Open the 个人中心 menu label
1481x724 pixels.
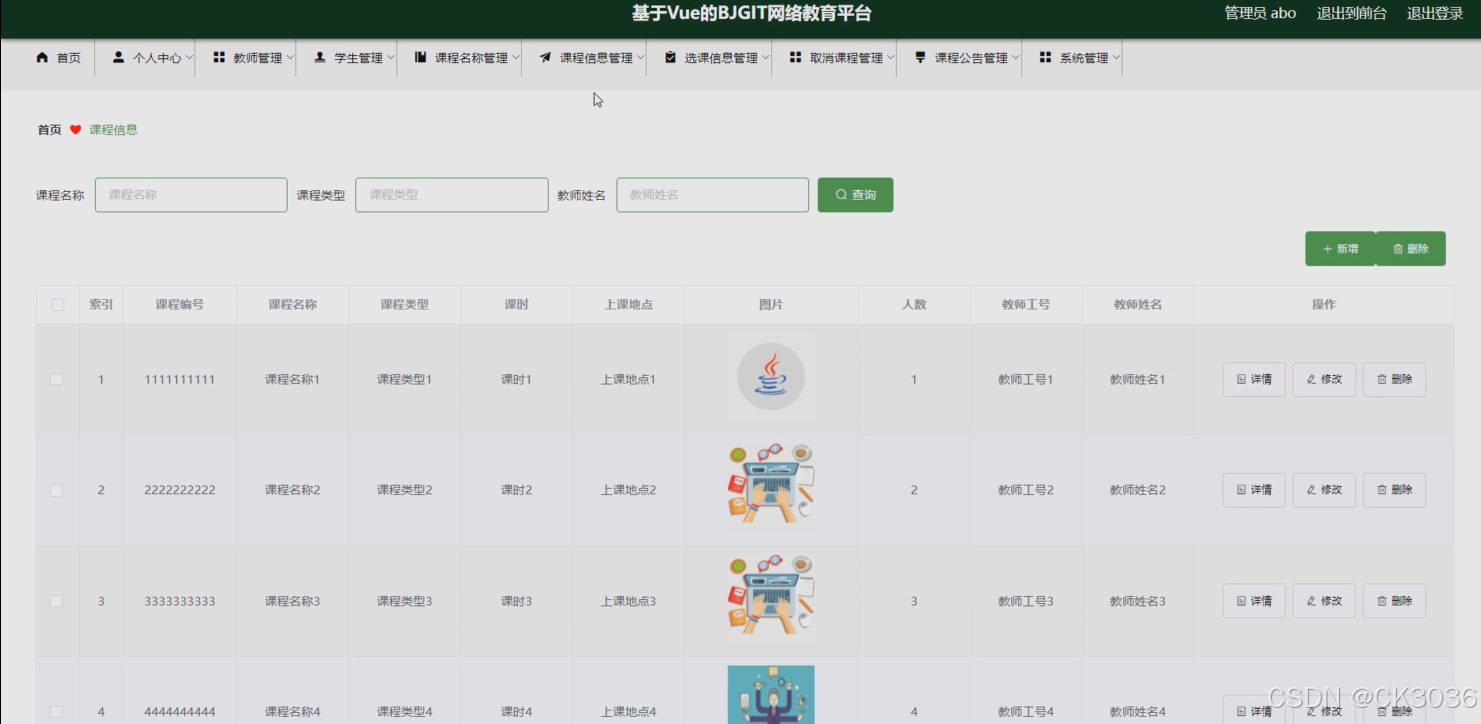tap(157, 58)
